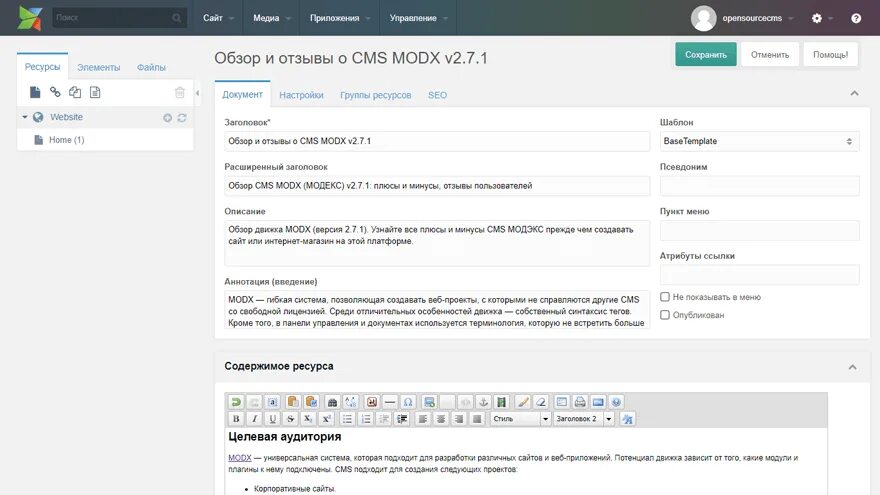Click the Псевдоним alias input field
Screen dimensions: 880x495
point(759,186)
